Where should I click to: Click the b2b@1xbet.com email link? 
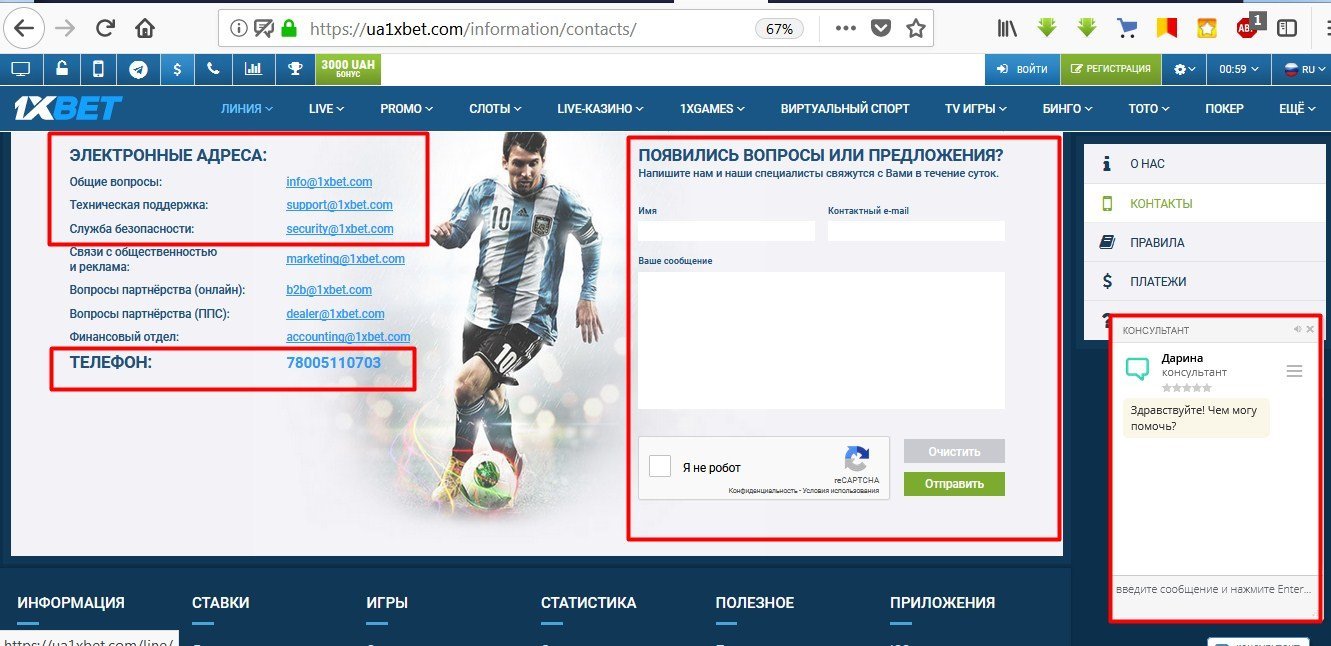(x=329, y=290)
